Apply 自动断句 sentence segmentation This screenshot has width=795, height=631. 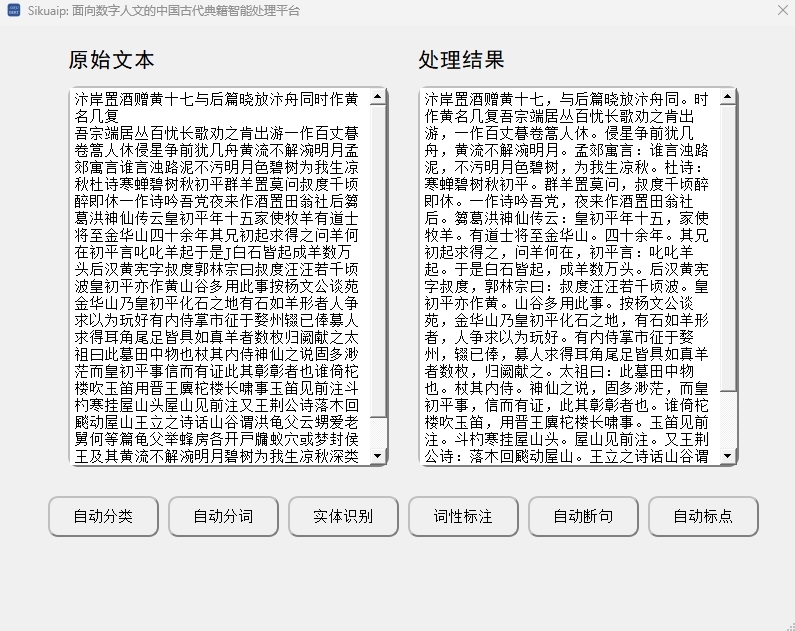coord(583,516)
